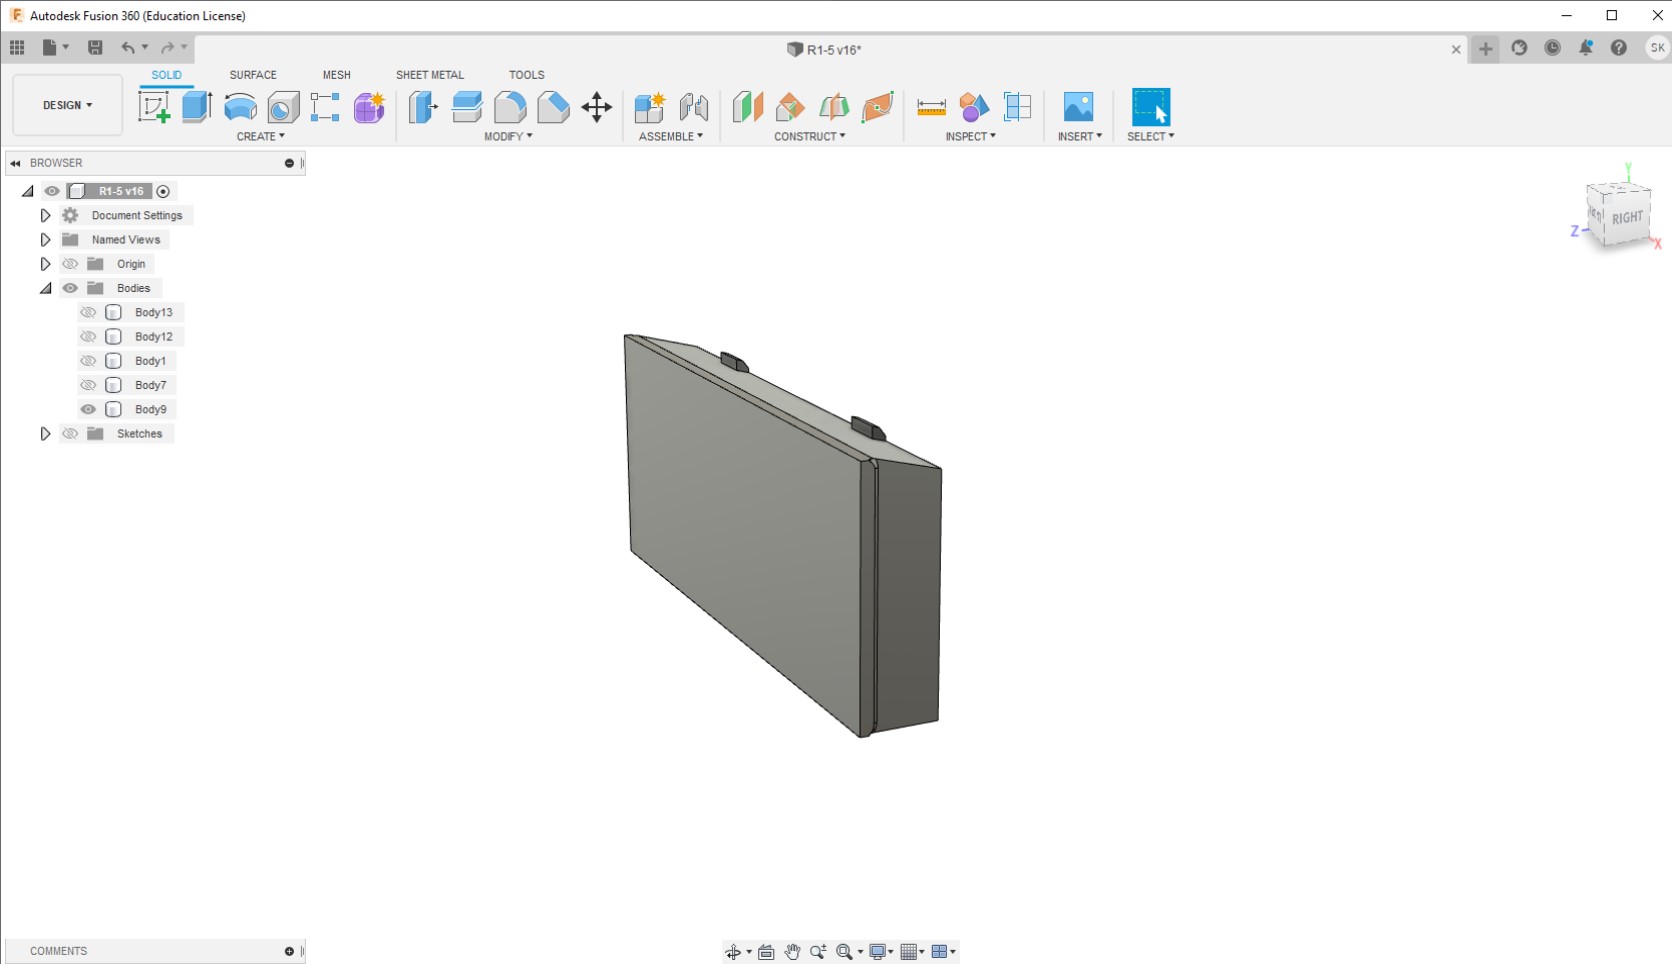
Task: Select the Press Pull tool
Action: tap(423, 107)
